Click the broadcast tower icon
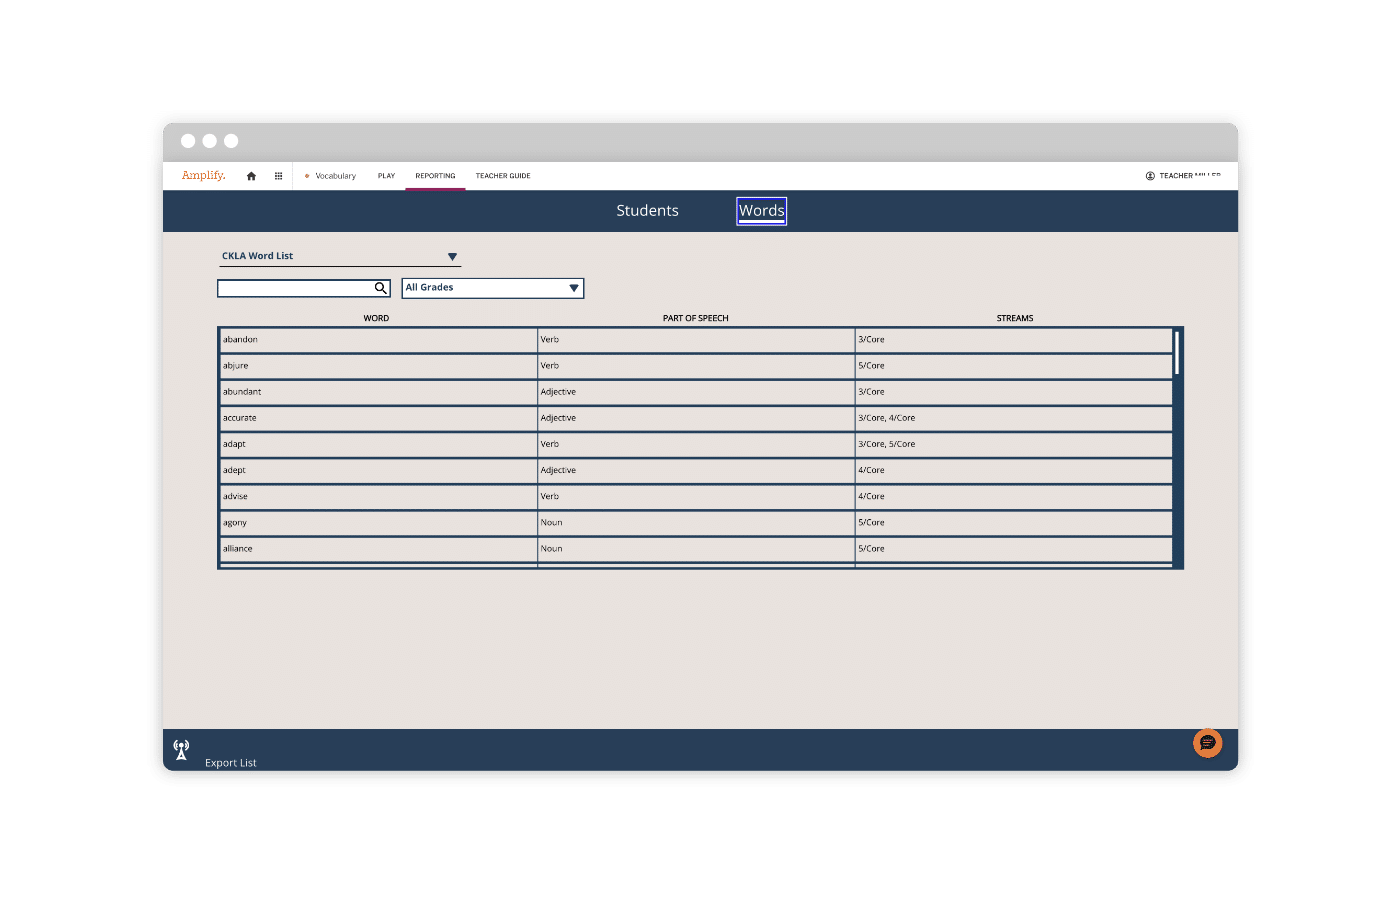Viewport: 1400px width, 900px height. [x=181, y=749]
